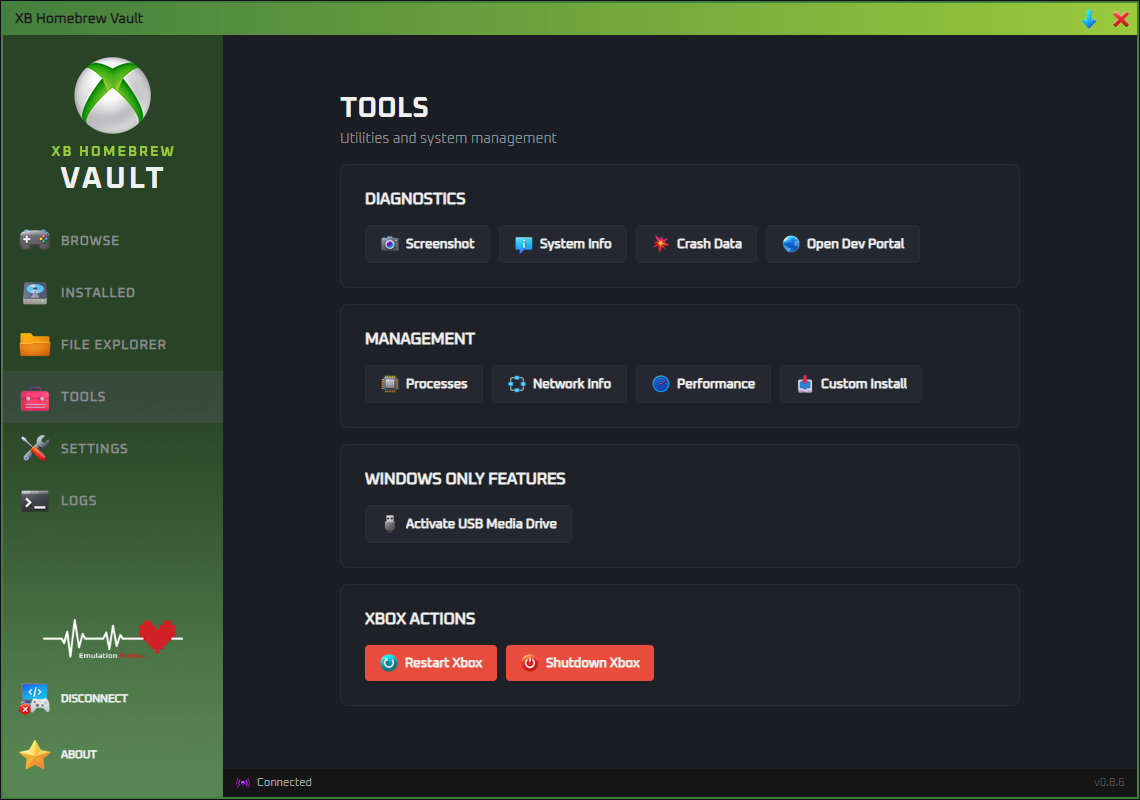Go to the Installed page
Viewport: 1140px width, 800px height.
pyautogui.click(x=113, y=292)
